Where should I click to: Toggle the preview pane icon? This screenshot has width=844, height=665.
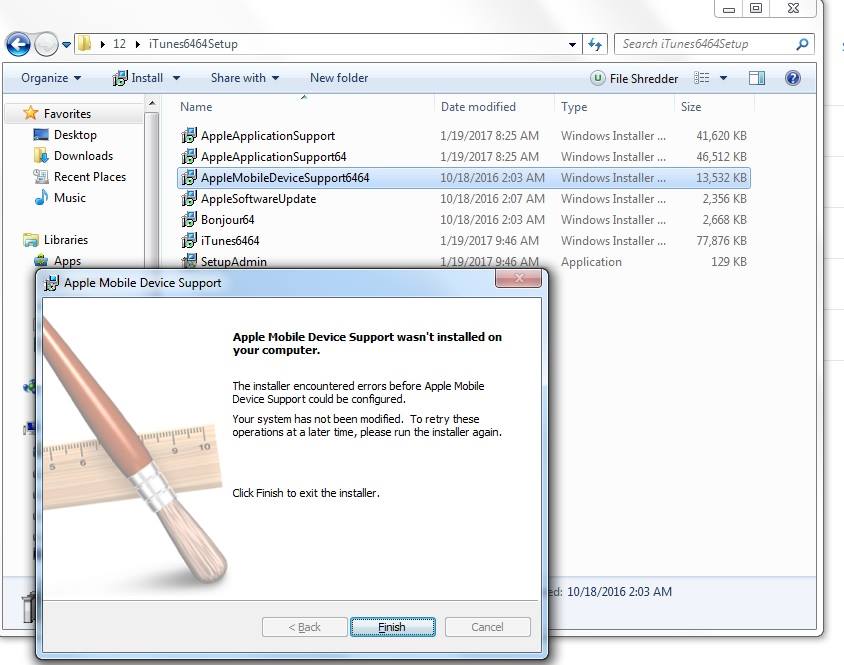tap(756, 79)
